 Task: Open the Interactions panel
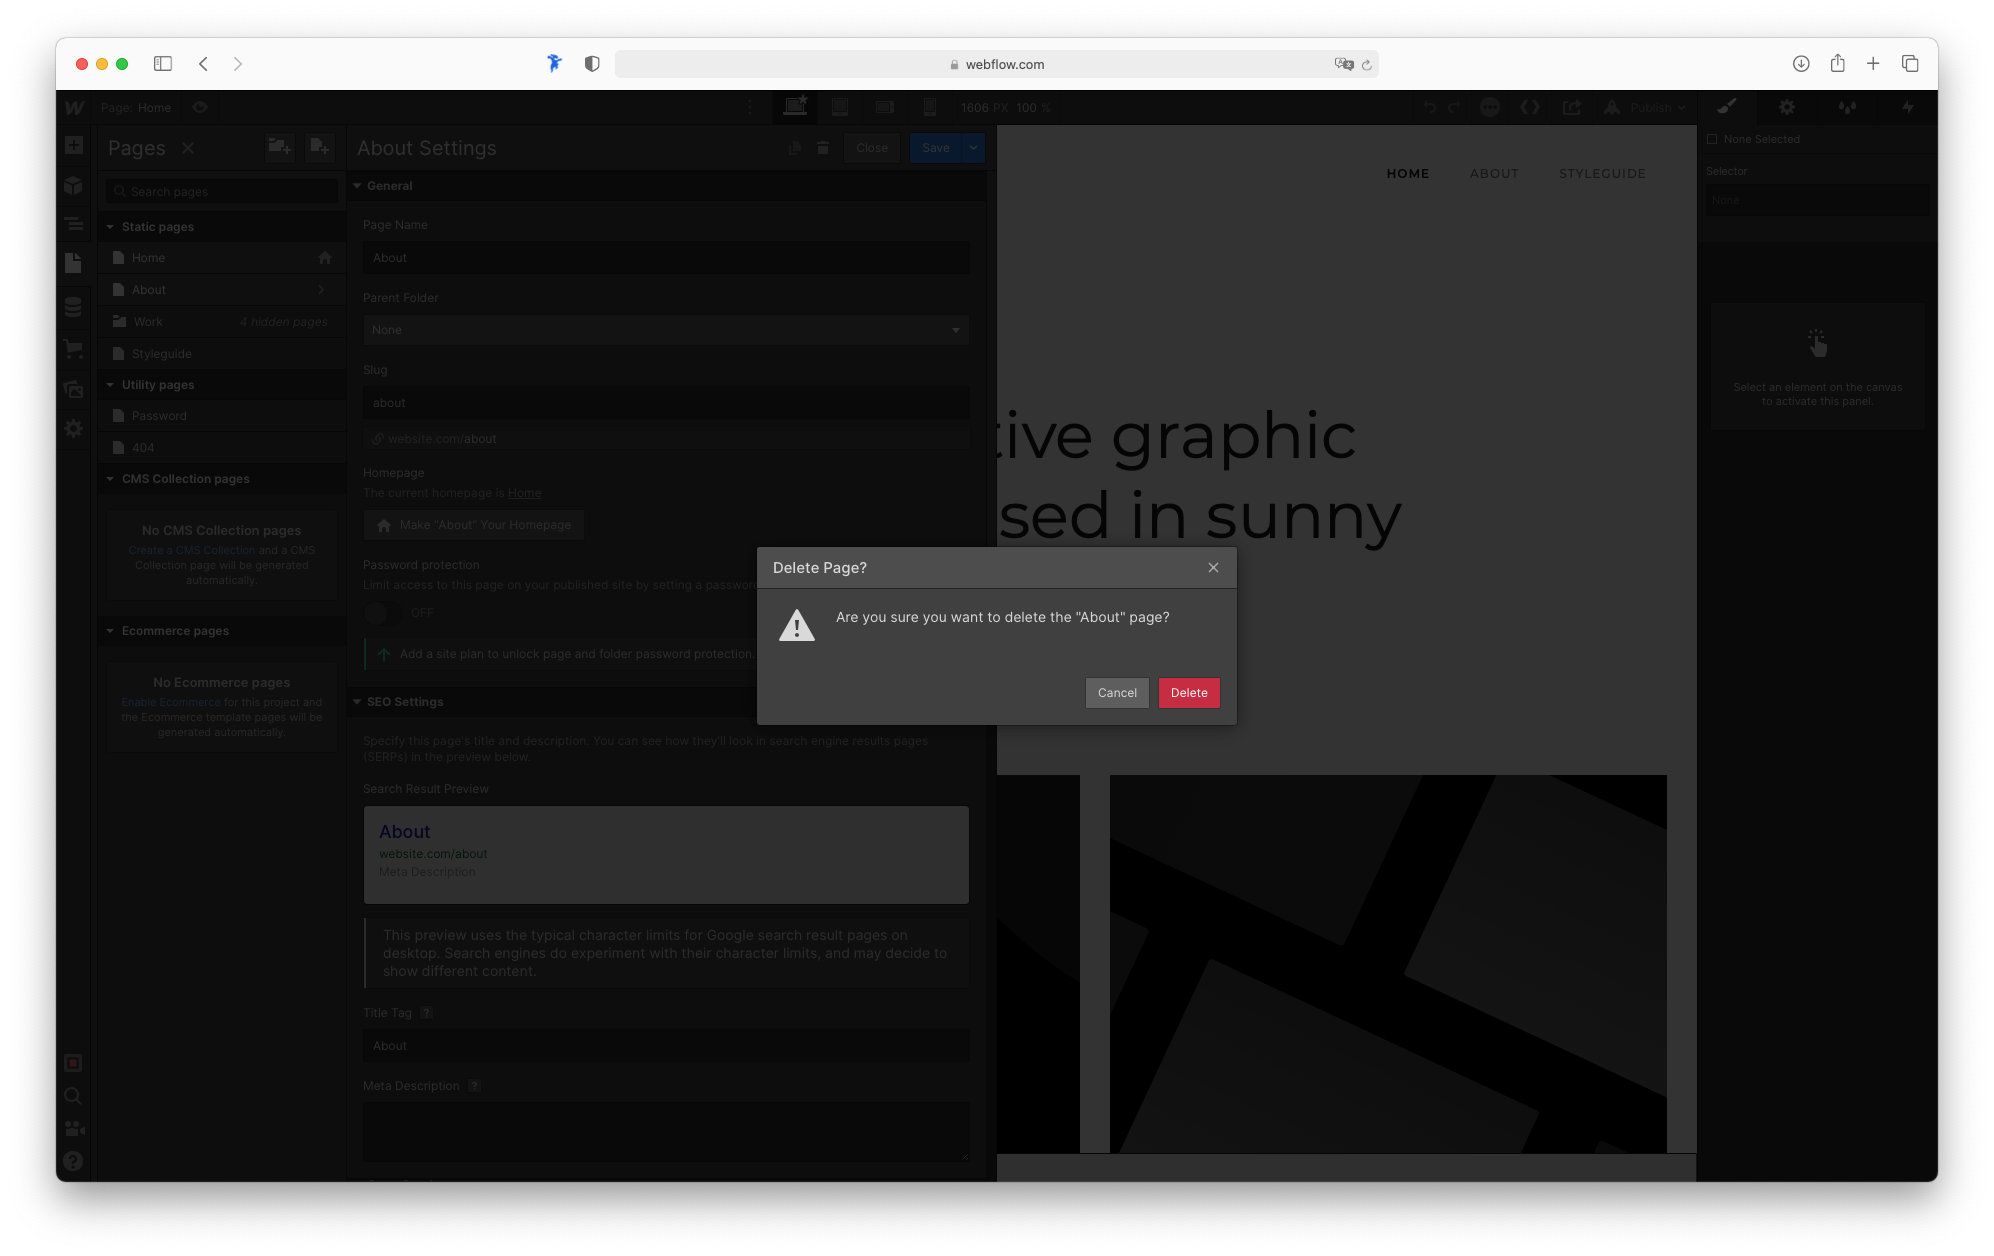coord(1847,107)
